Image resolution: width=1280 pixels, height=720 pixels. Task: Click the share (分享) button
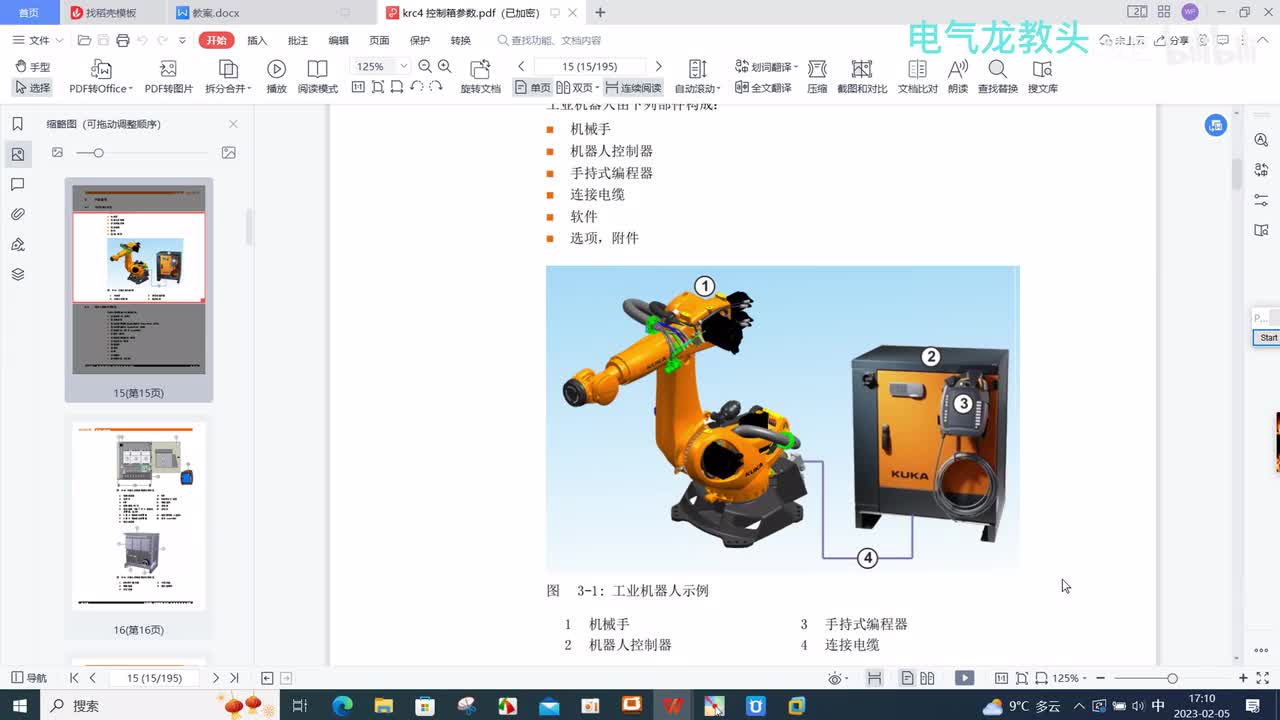pos(1173,40)
